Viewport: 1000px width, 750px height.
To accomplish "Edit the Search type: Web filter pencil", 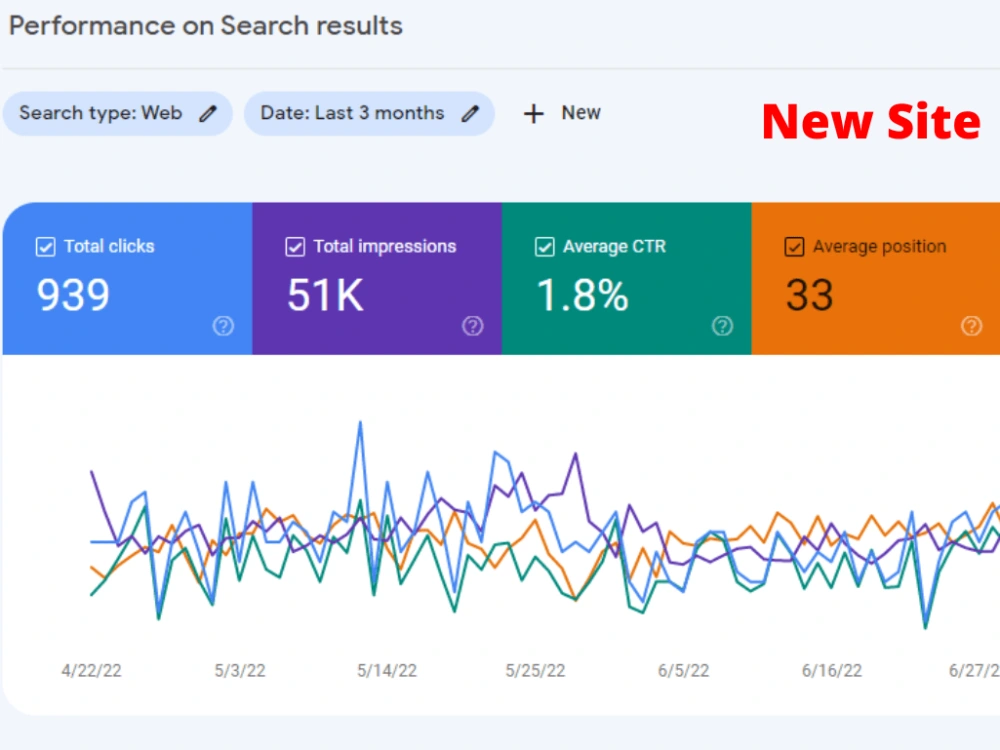I will 208,114.
